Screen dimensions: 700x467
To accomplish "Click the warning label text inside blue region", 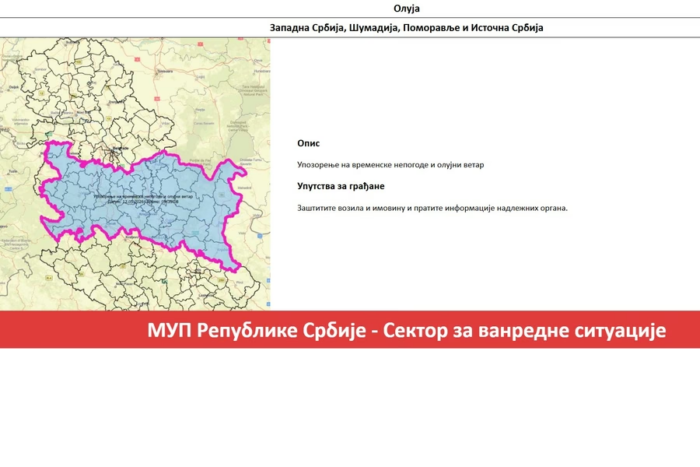I will pos(144,199).
